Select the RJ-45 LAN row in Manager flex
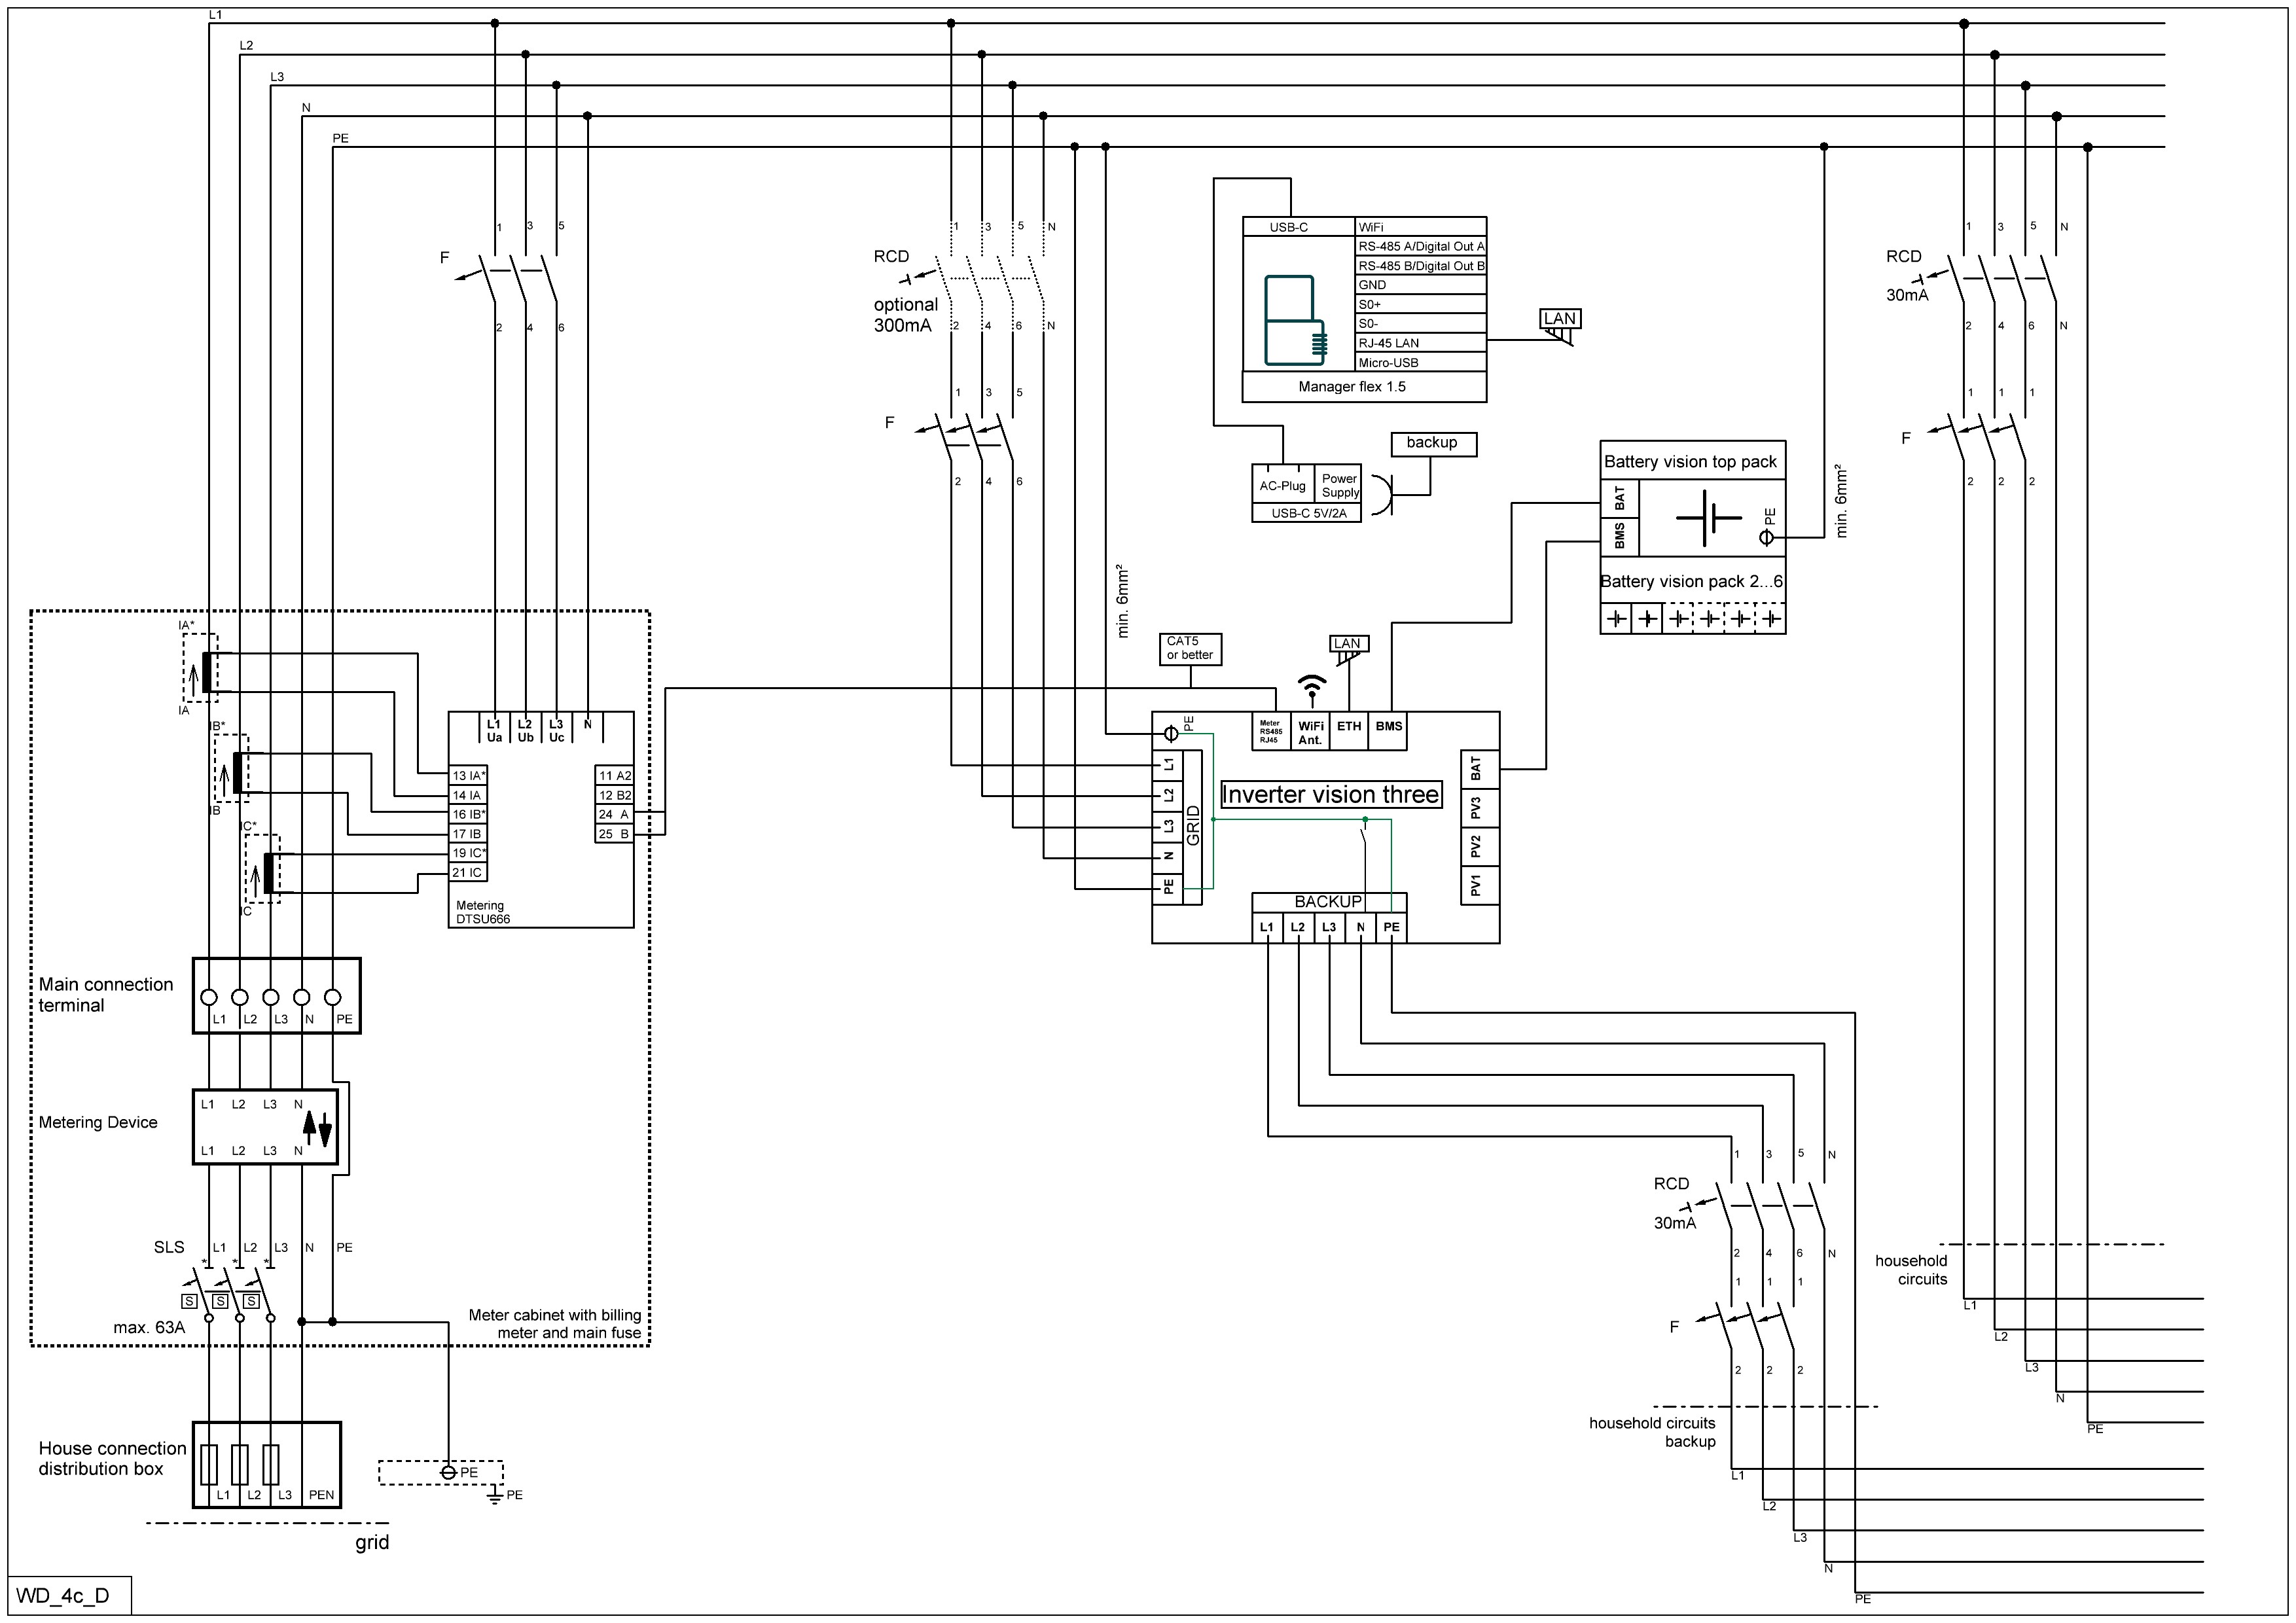The height and width of the screenshot is (1623, 2296). coord(1420,343)
